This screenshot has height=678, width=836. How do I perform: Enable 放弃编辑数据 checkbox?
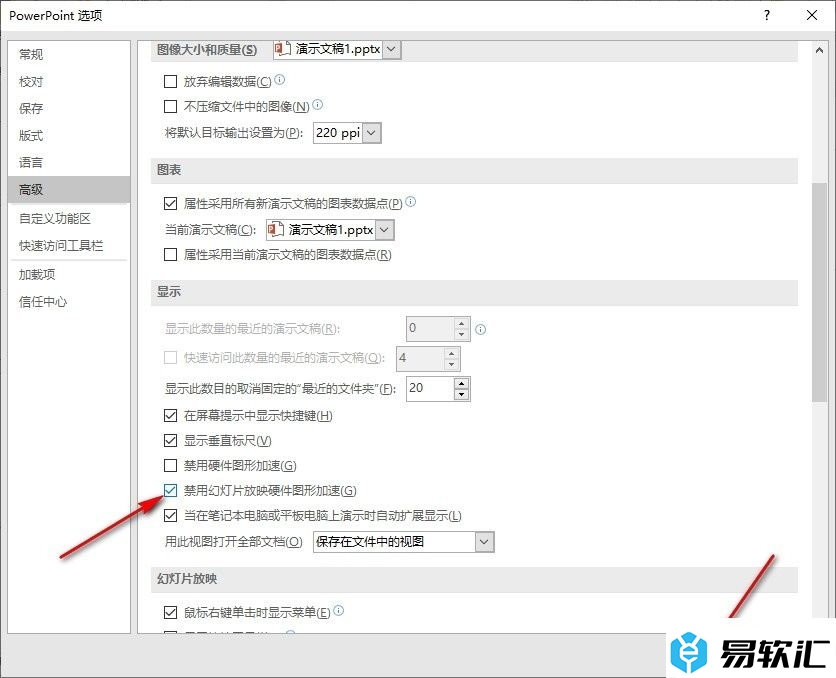(x=170, y=82)
